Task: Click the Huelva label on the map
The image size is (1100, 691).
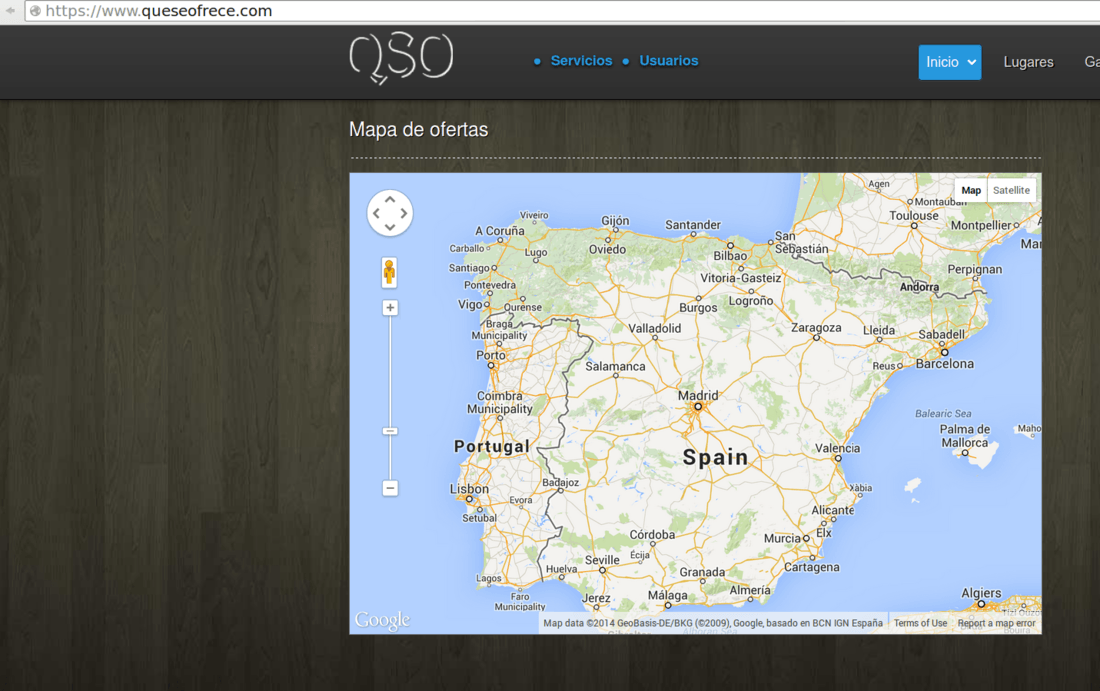Action: [561, 569]
